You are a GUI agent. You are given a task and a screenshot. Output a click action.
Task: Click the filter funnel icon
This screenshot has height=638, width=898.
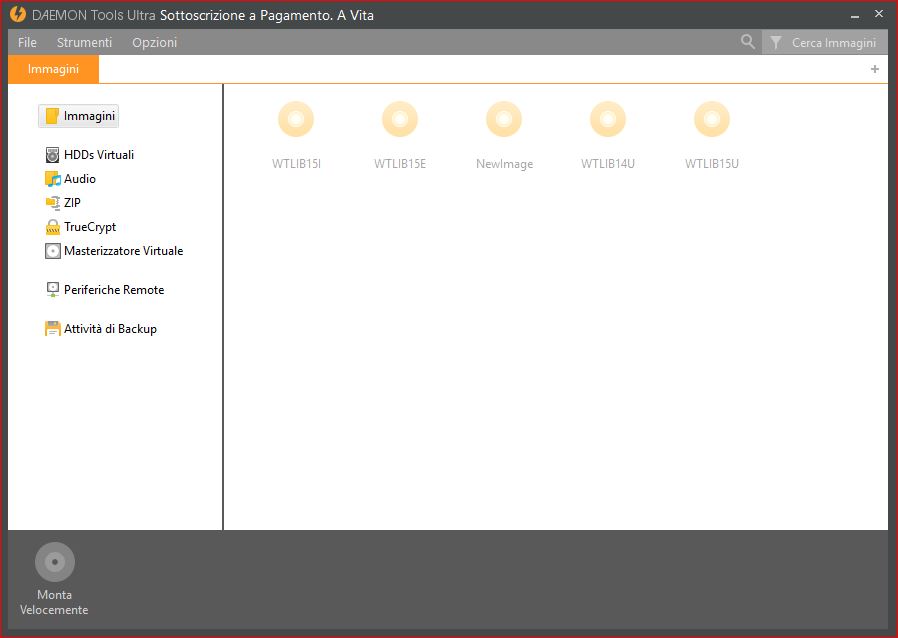pyautogui.click(x=775, y=42)
